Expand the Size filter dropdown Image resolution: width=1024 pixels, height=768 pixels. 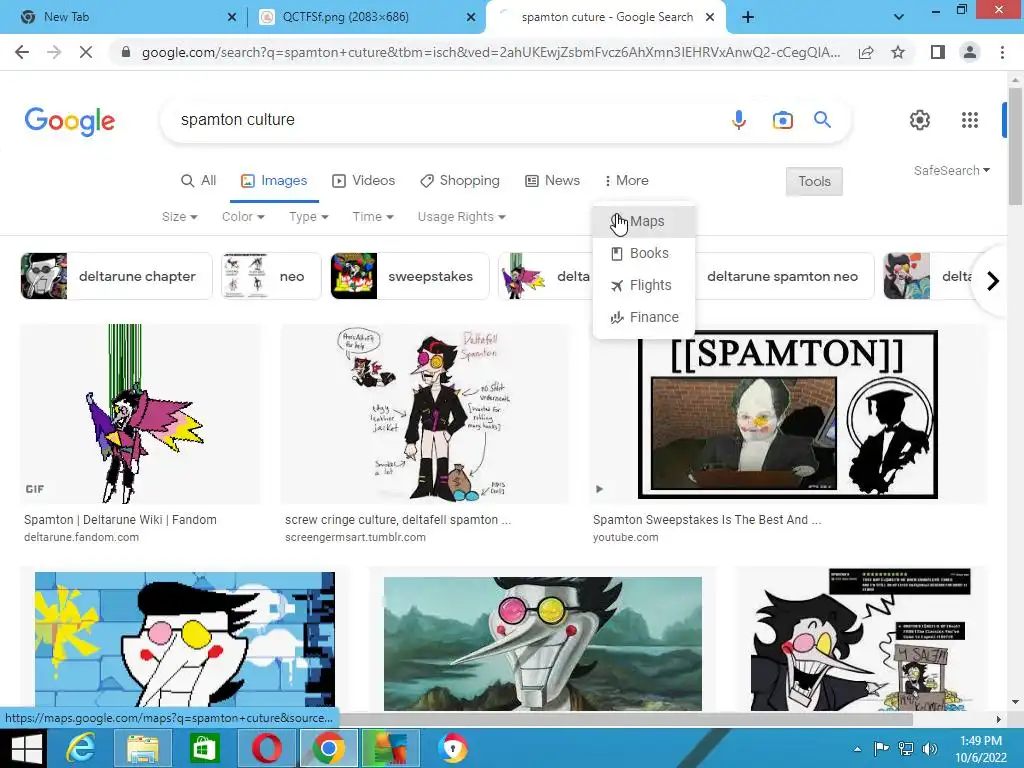click(180, 217)
